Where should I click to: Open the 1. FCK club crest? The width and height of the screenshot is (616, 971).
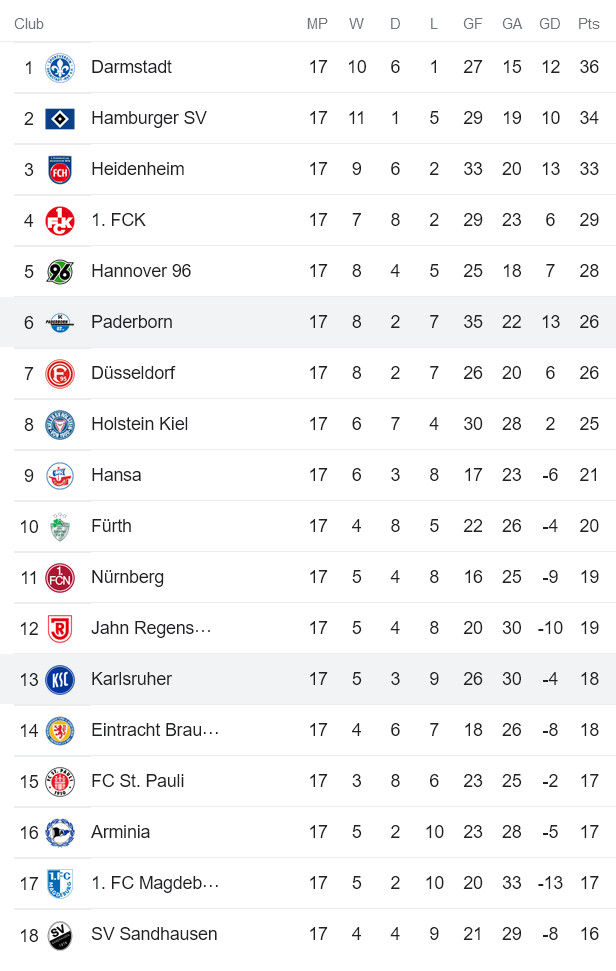click(59, 219)
